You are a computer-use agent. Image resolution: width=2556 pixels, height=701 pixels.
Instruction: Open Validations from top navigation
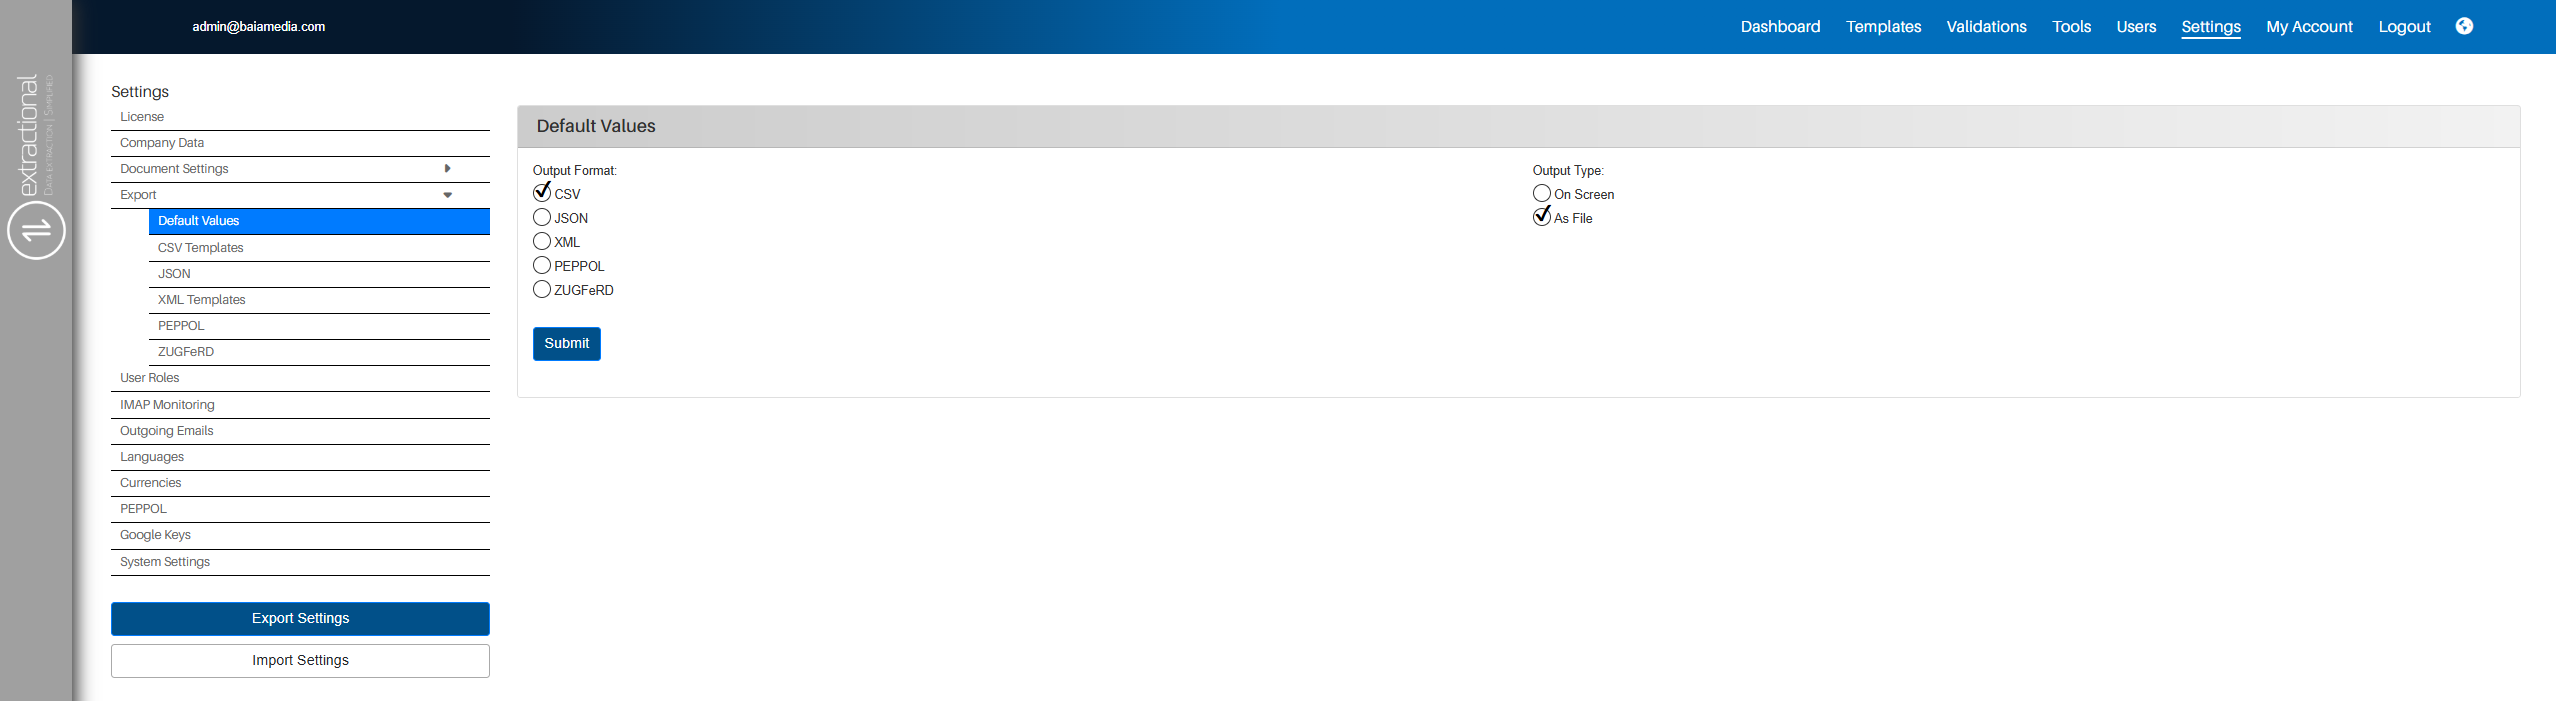(x=1986, y=27)
